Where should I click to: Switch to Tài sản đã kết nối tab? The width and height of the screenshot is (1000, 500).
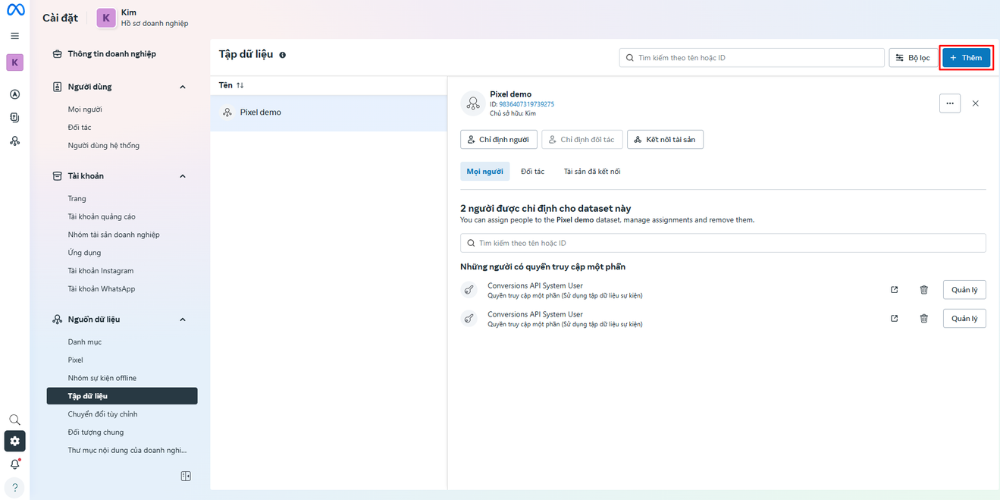click(592, 172)
